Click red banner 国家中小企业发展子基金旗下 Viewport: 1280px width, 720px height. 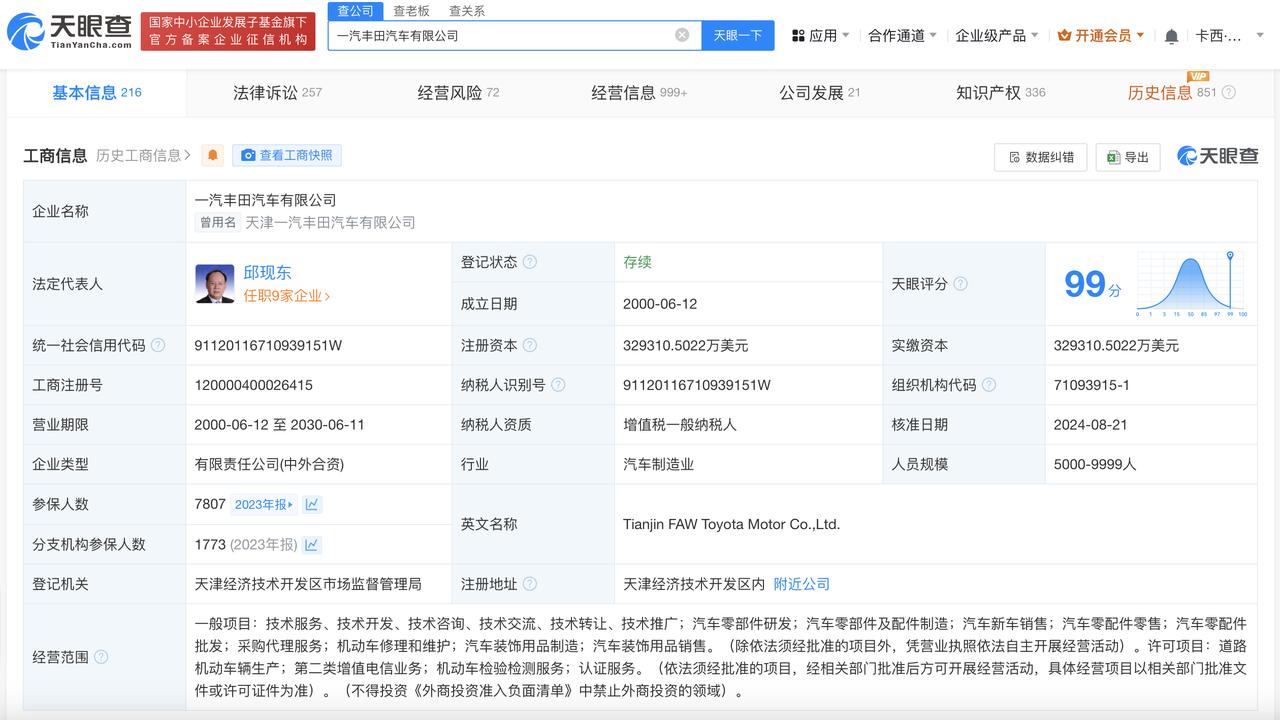228,31
